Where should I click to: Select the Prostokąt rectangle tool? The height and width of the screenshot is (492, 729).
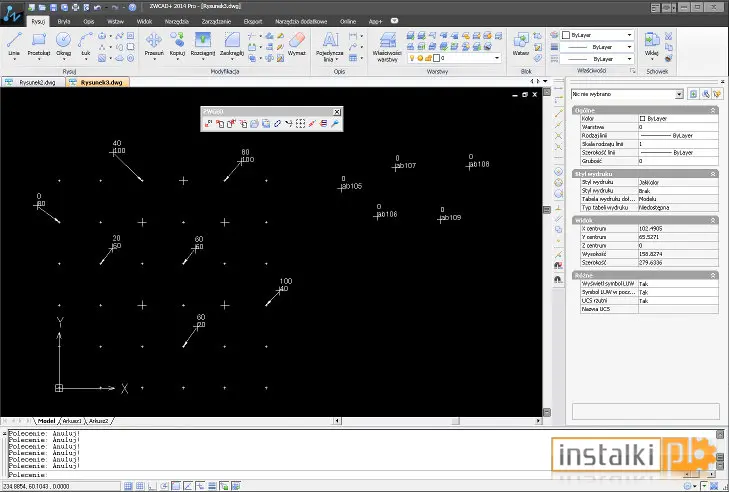click(x=39, y=44)
